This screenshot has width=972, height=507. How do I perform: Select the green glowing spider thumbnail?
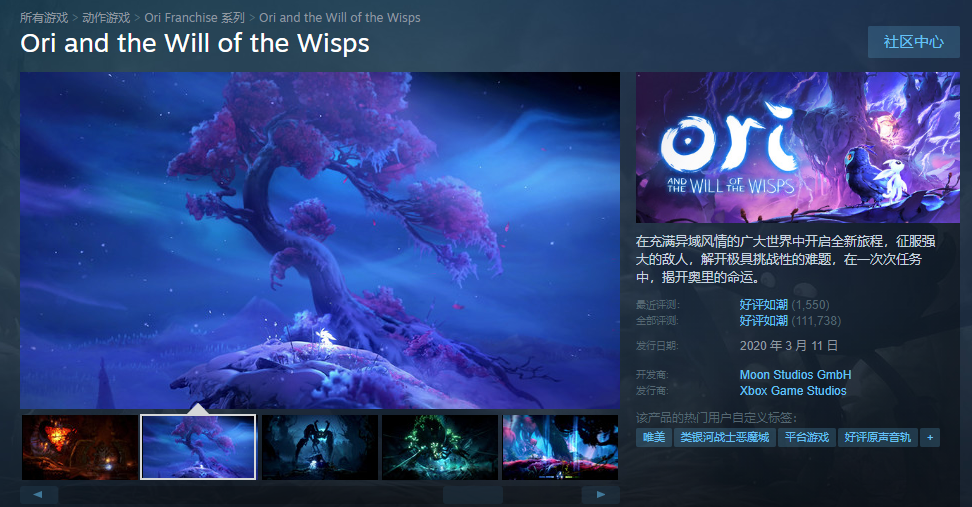440,447
